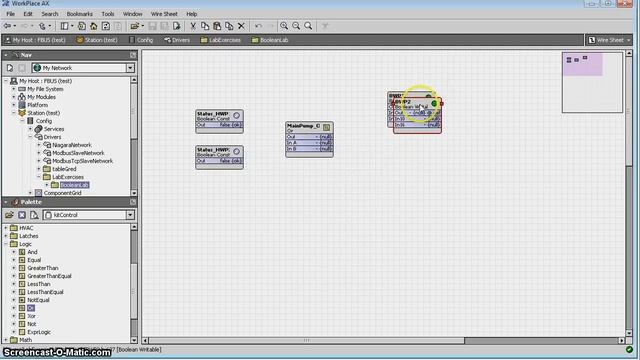Open the Search menu

tap(50, 14)
